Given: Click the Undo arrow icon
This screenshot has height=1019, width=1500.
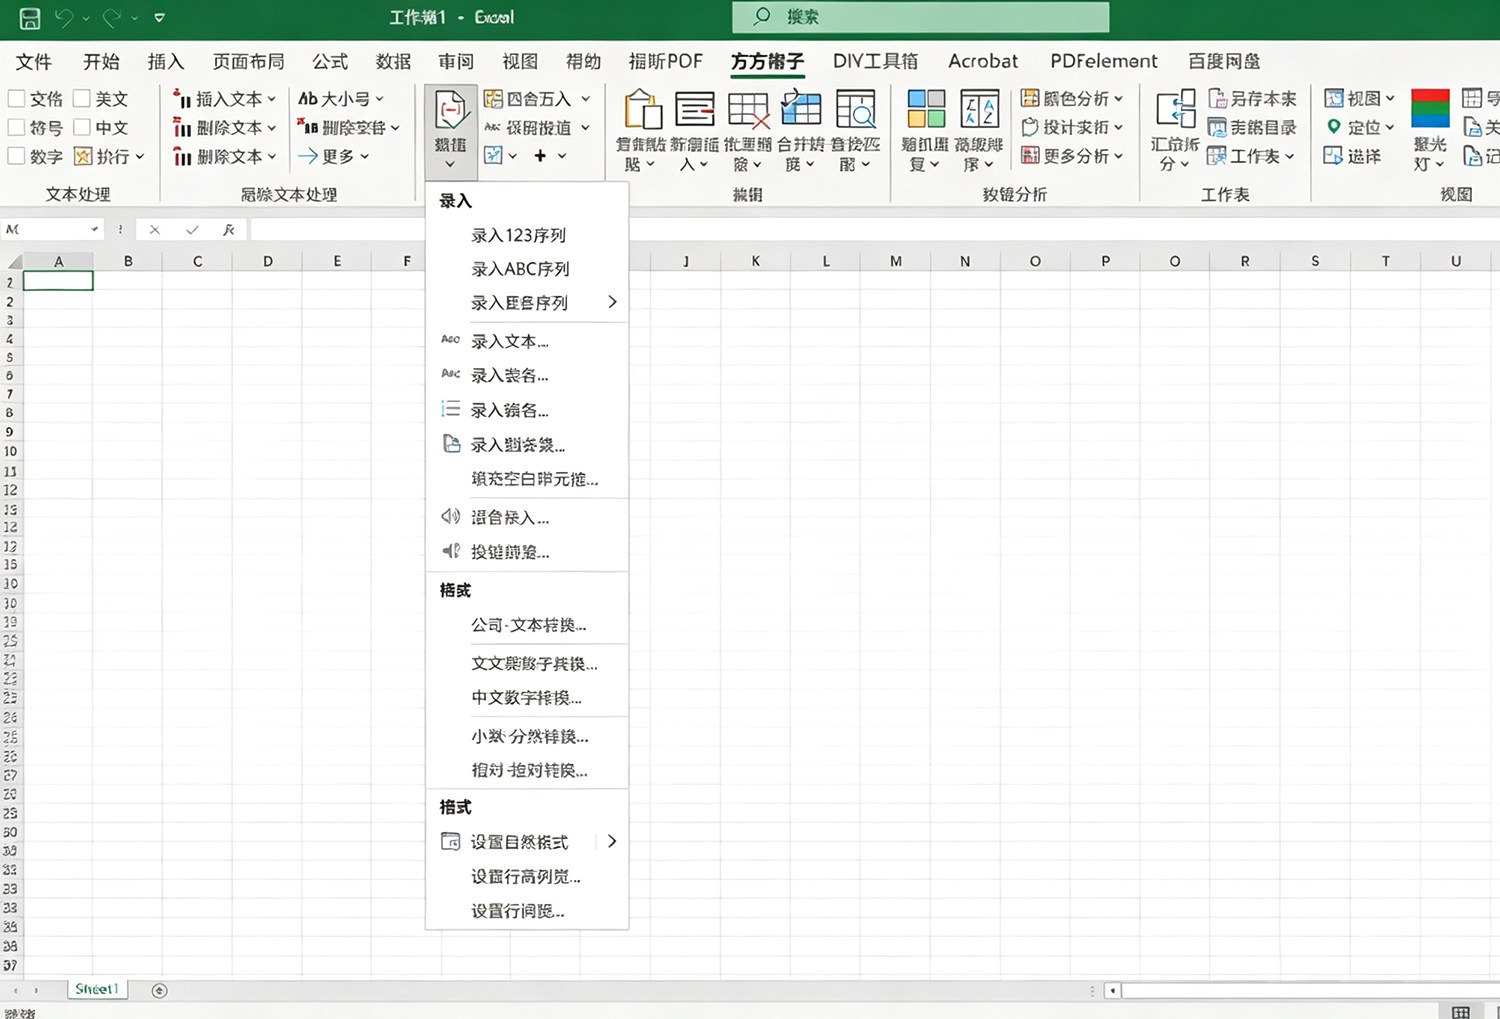Looking at the screenshot, I should [x=64, y=17].
